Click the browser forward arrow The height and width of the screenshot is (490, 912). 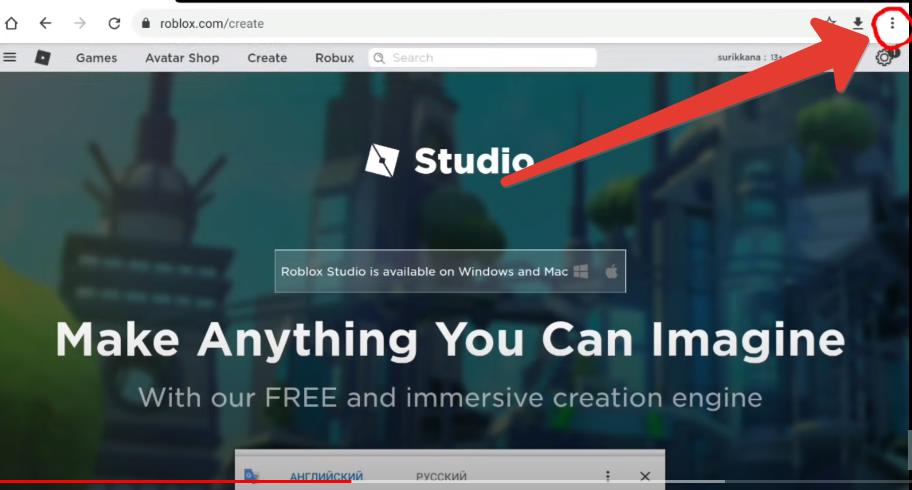point(80,23)
